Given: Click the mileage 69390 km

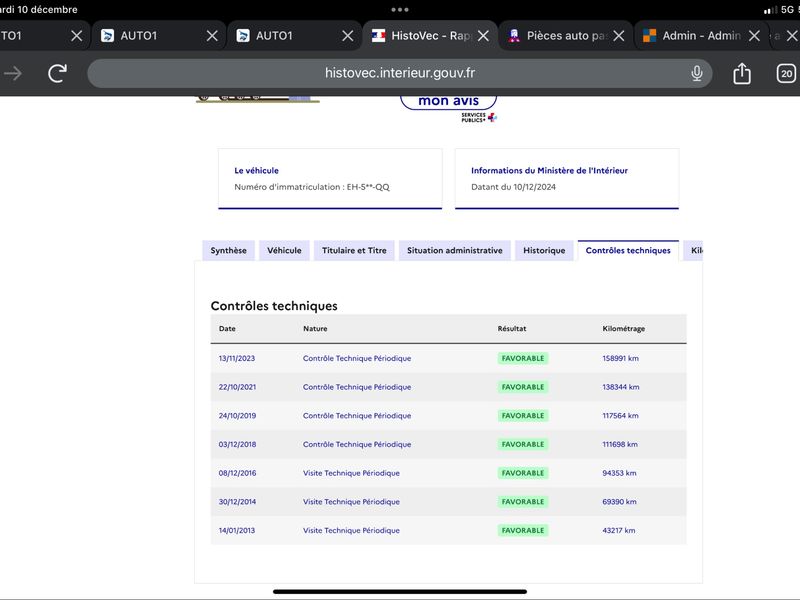Looking at the screenshot, I should click(x=619, y=502).
